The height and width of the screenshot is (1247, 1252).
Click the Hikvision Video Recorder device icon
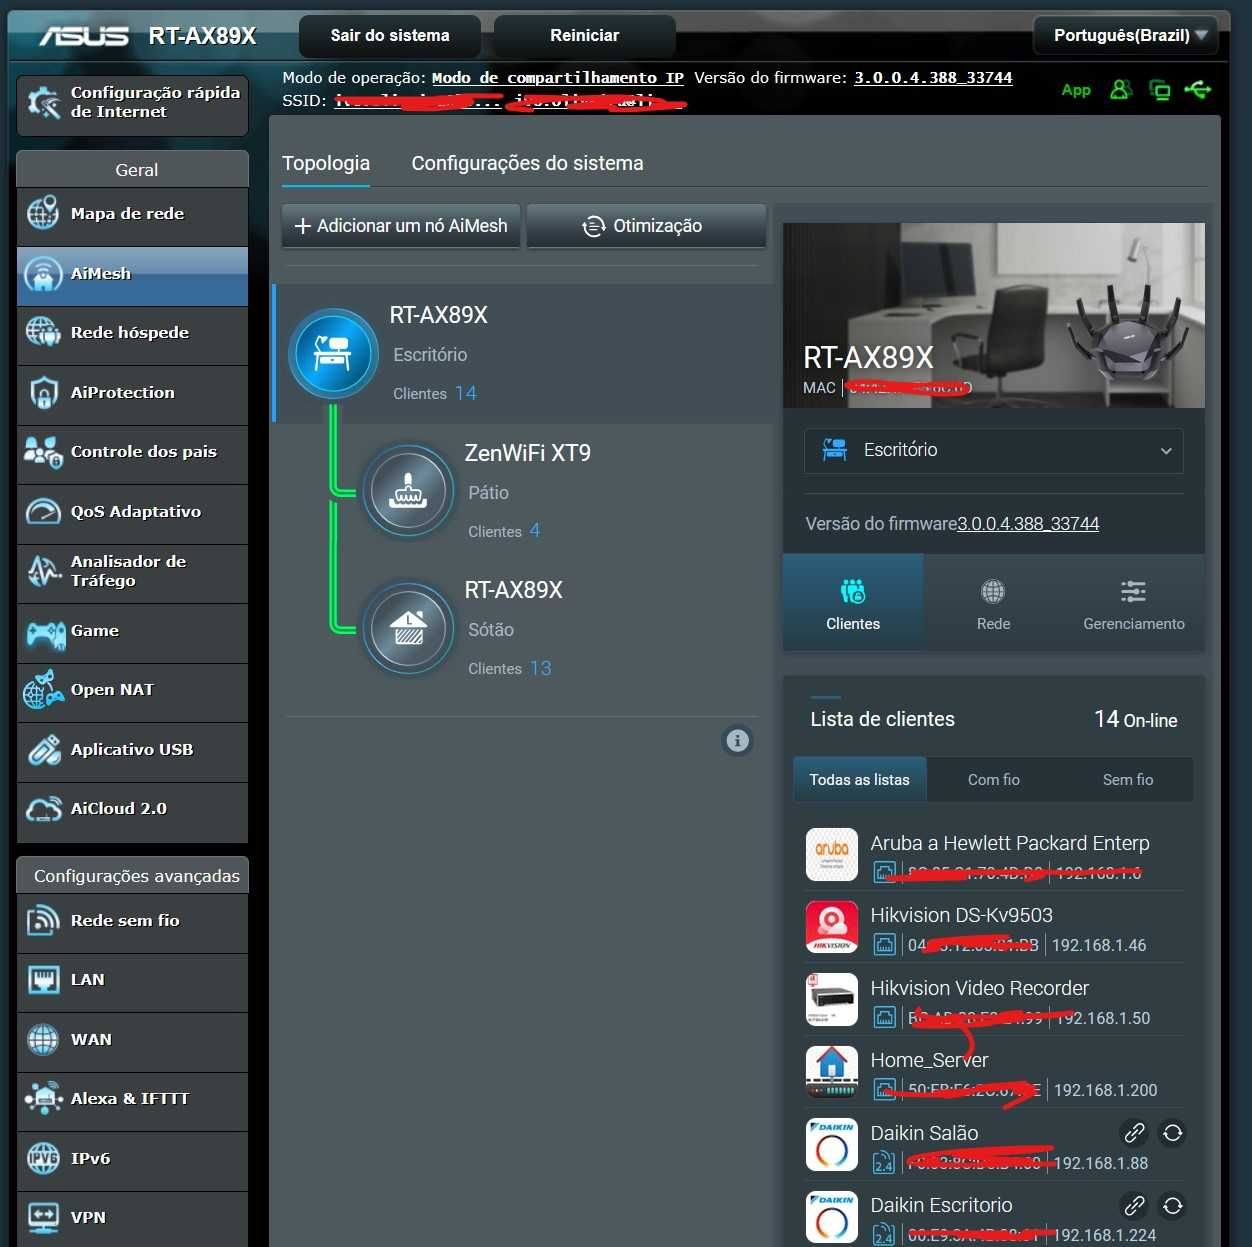(832, 999)
